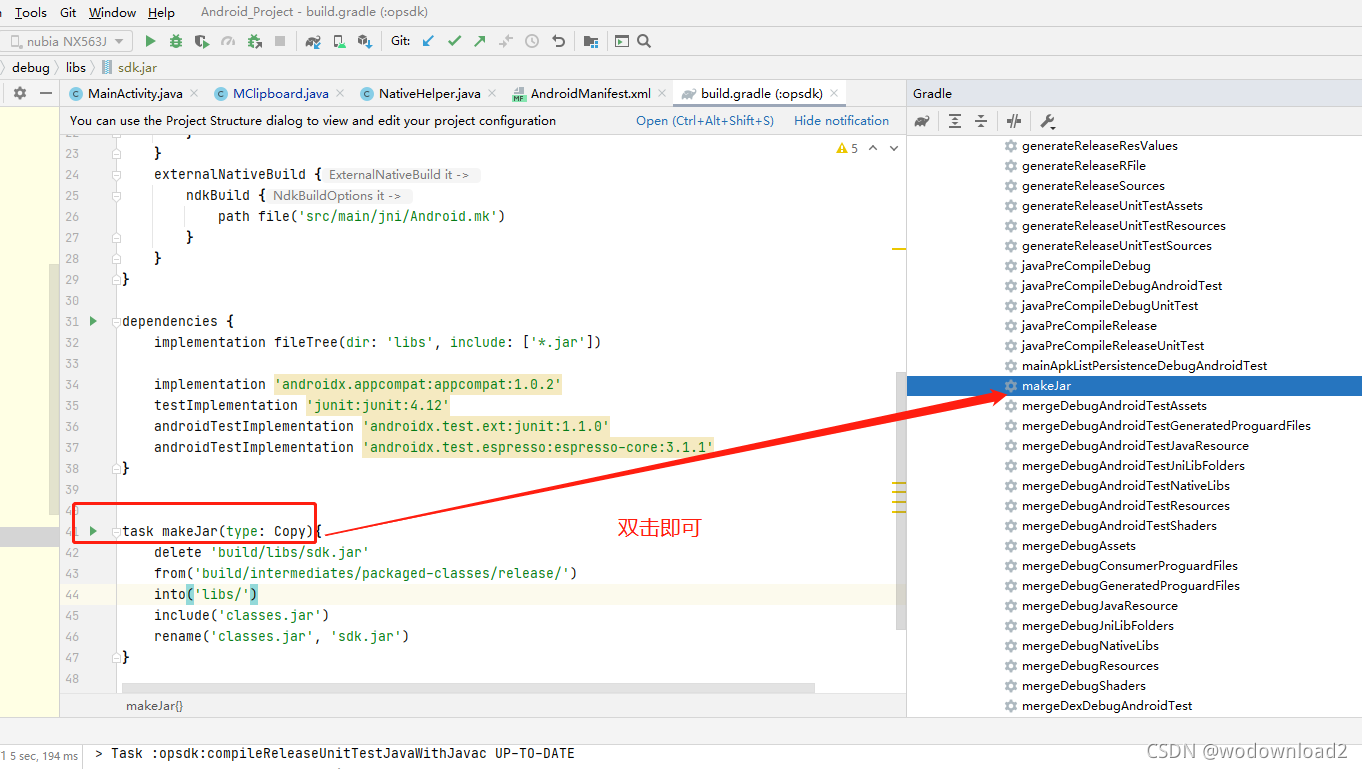Sync project with Gradle files icon

tap(313, 41)
